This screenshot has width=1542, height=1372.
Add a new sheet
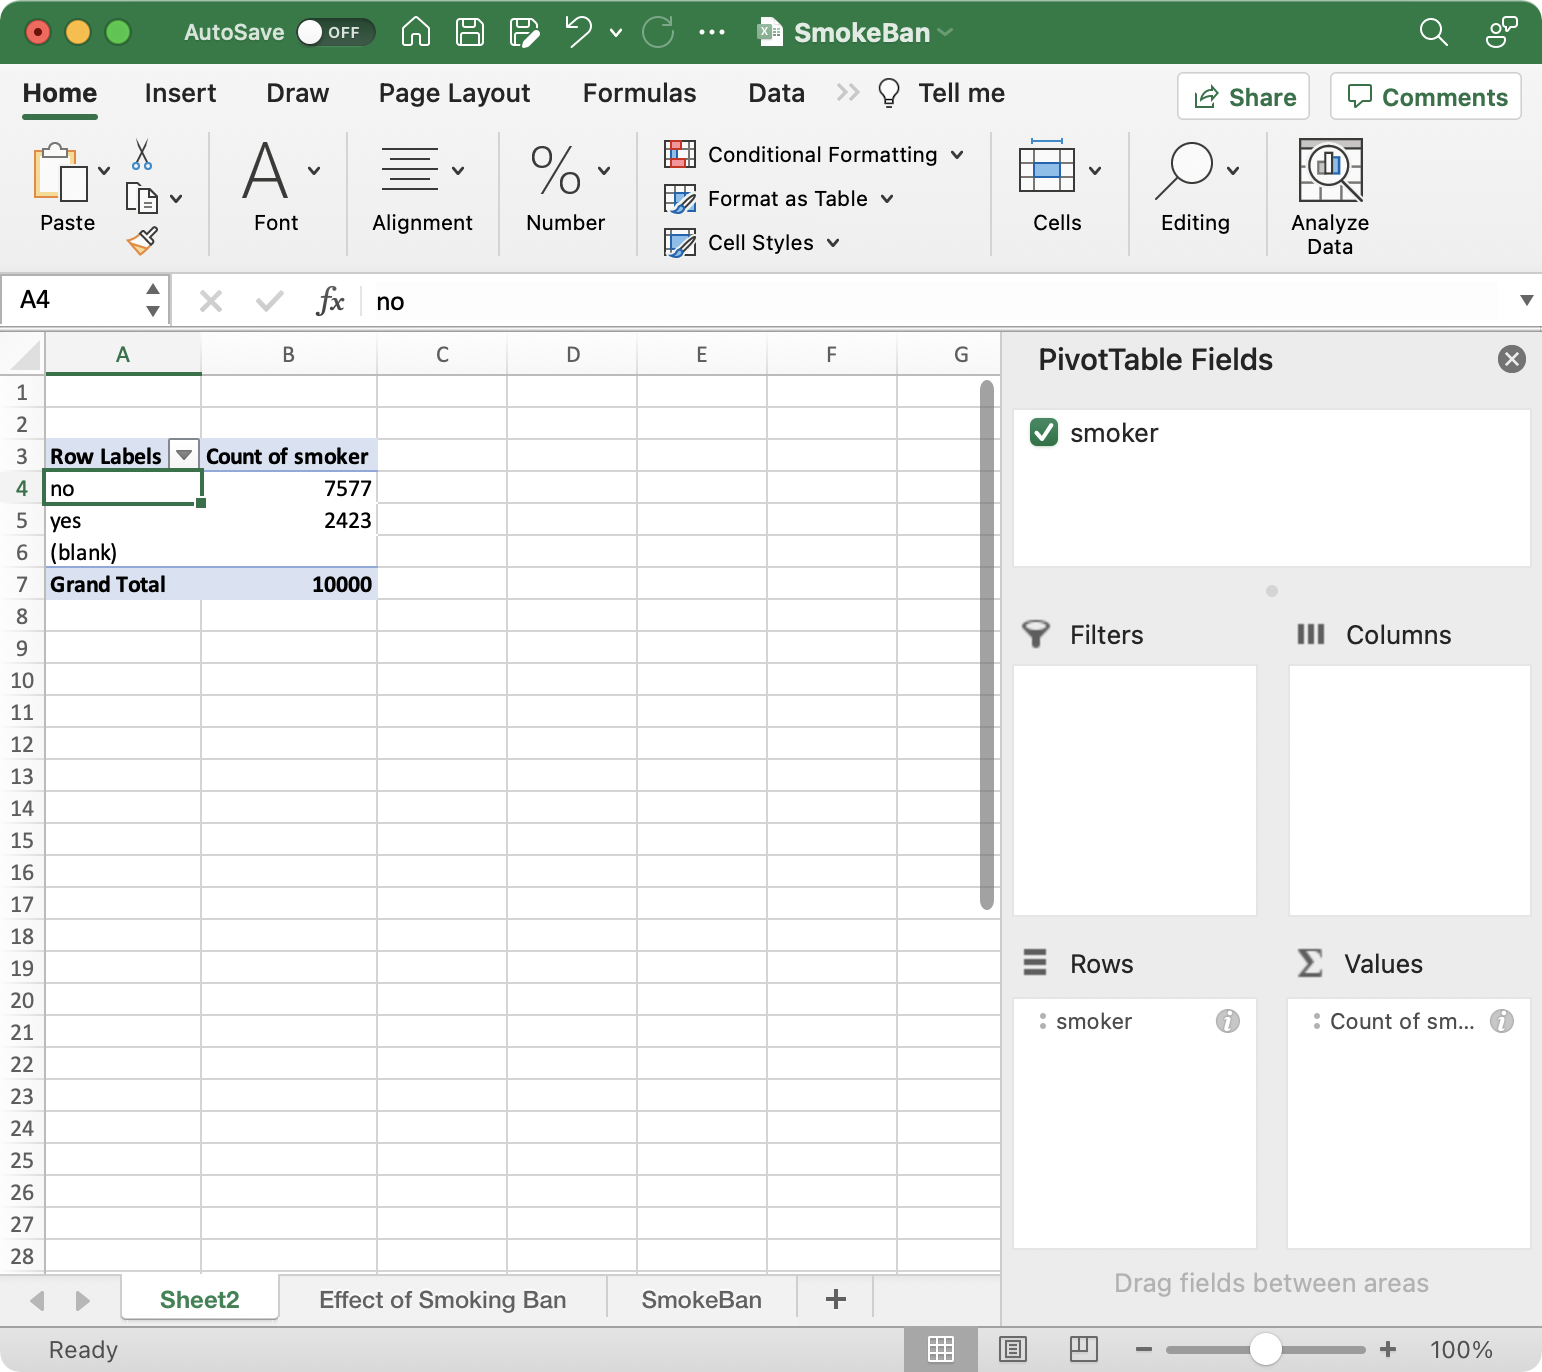(836, 1299)
